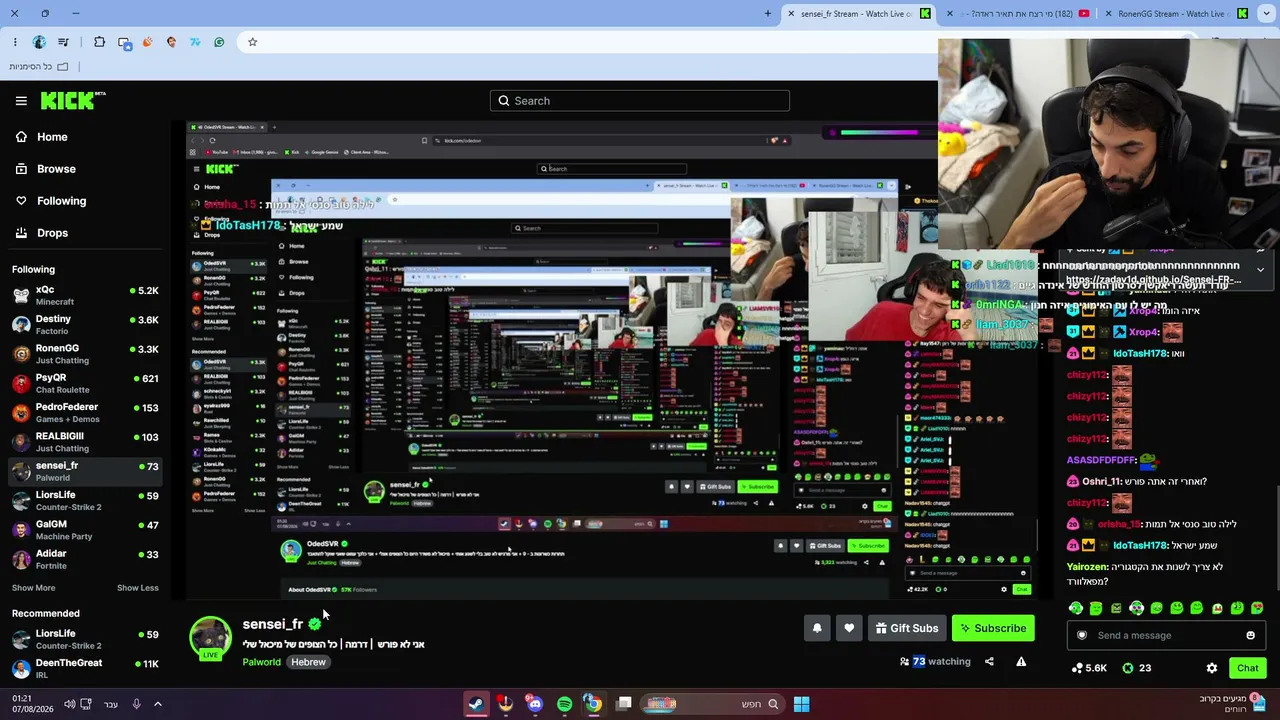
Task: Click the ASASDFDFDFF username in chat
Action: [1101, 460]
